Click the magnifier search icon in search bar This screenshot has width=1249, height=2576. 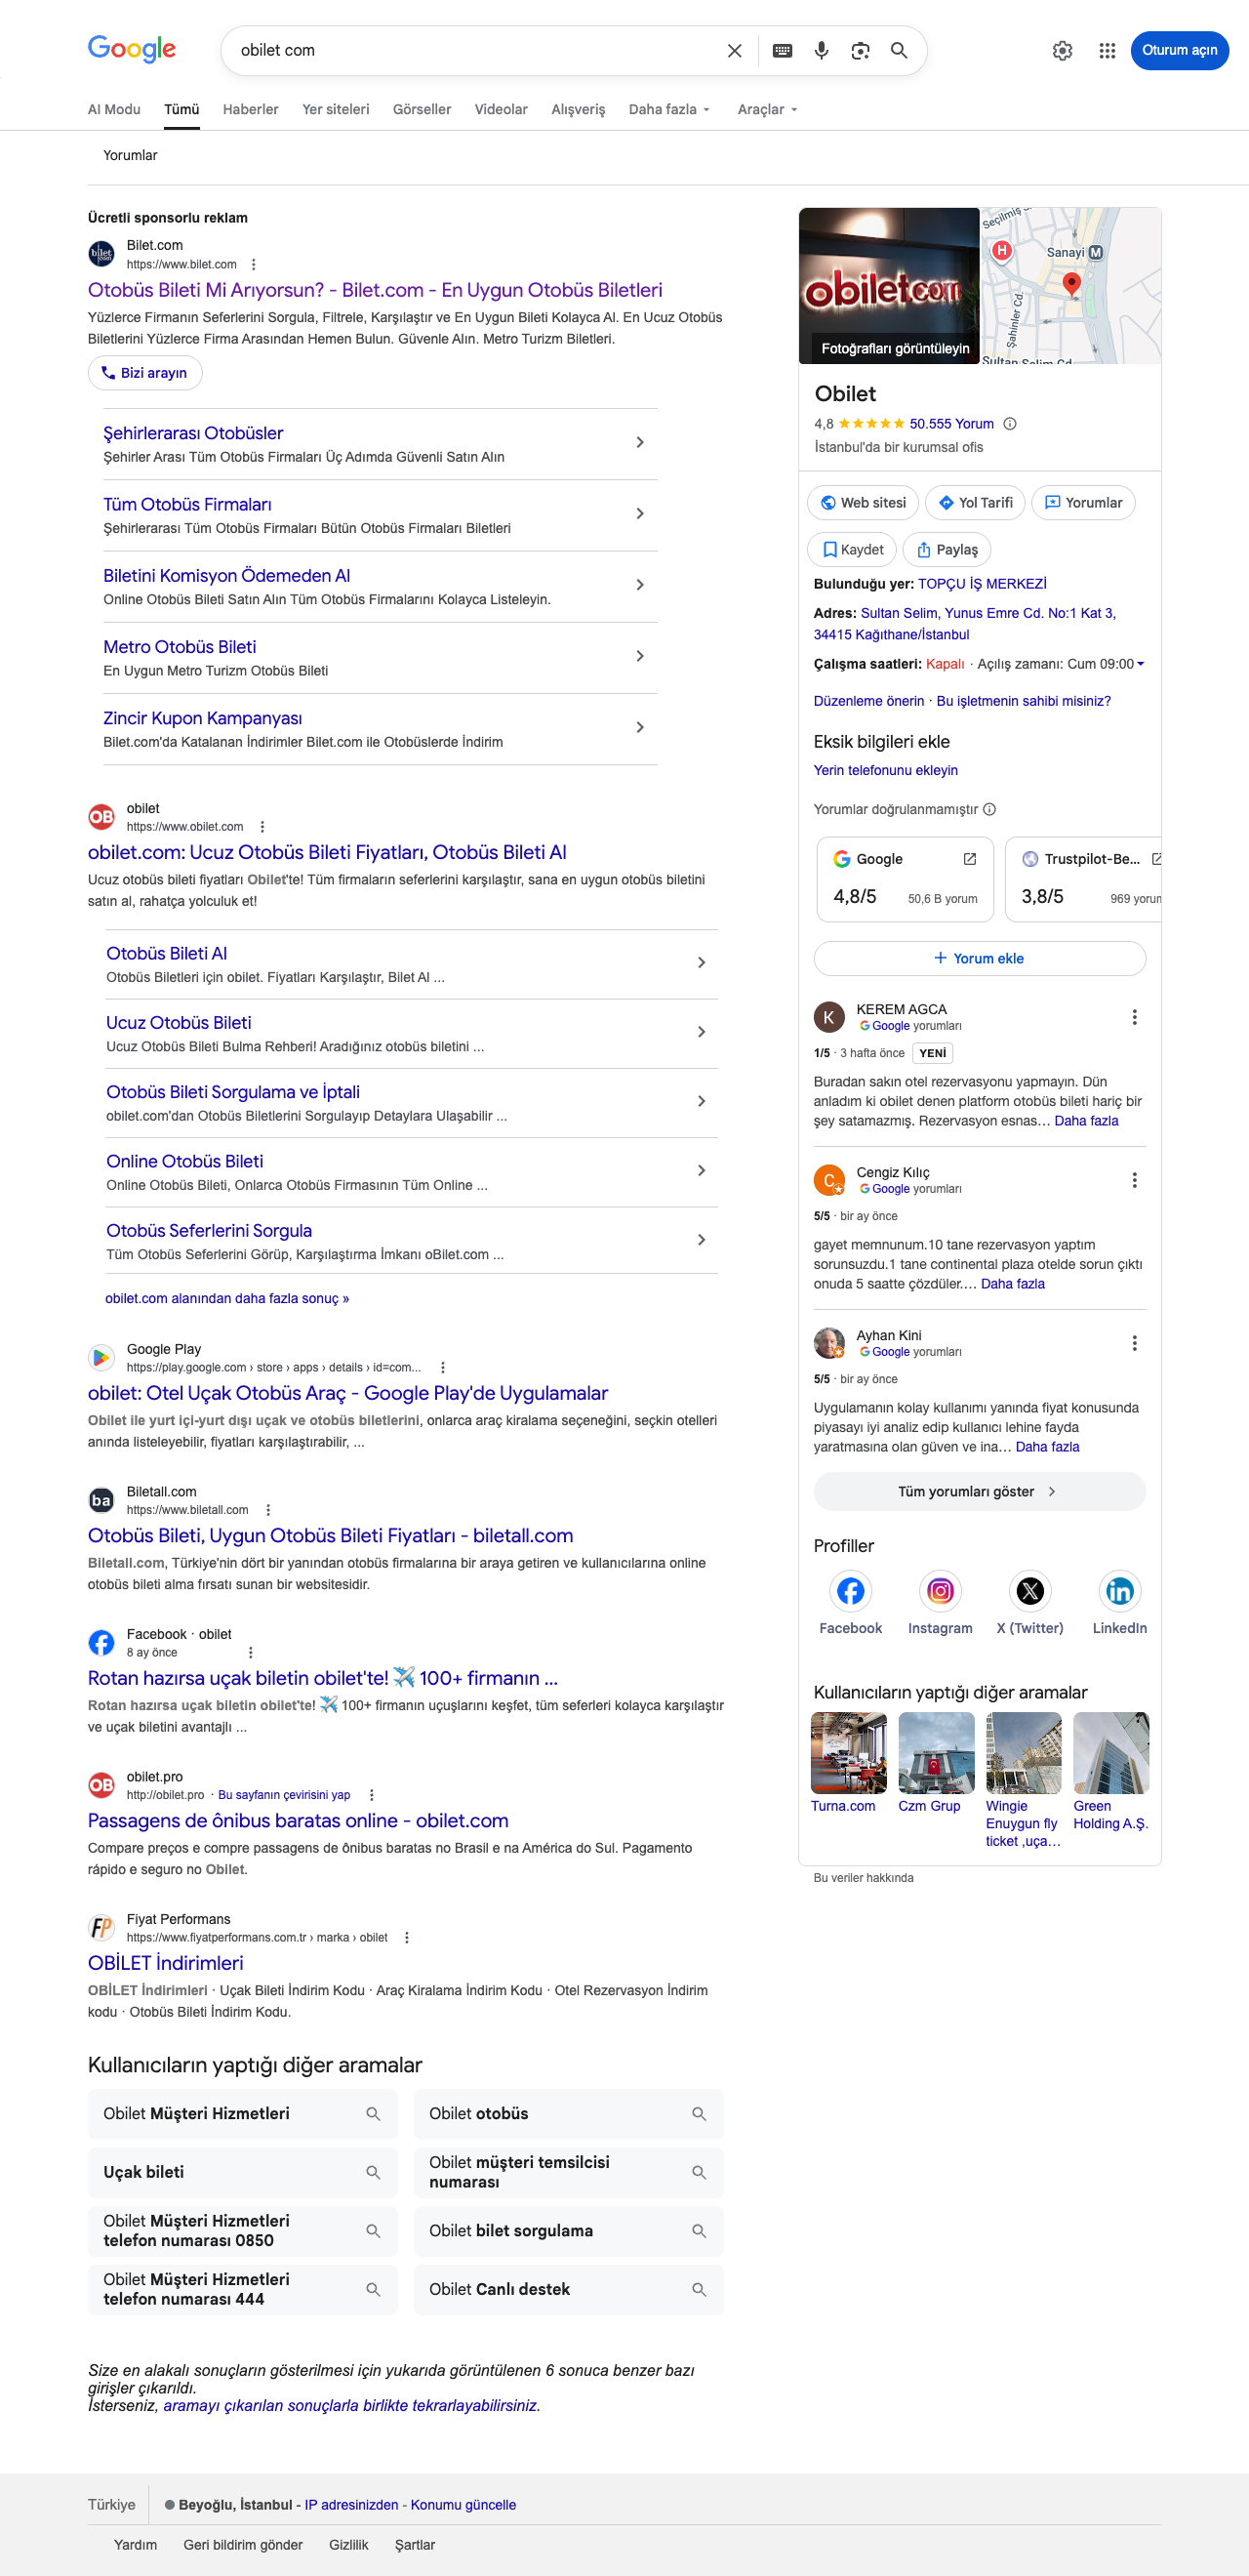899,51
